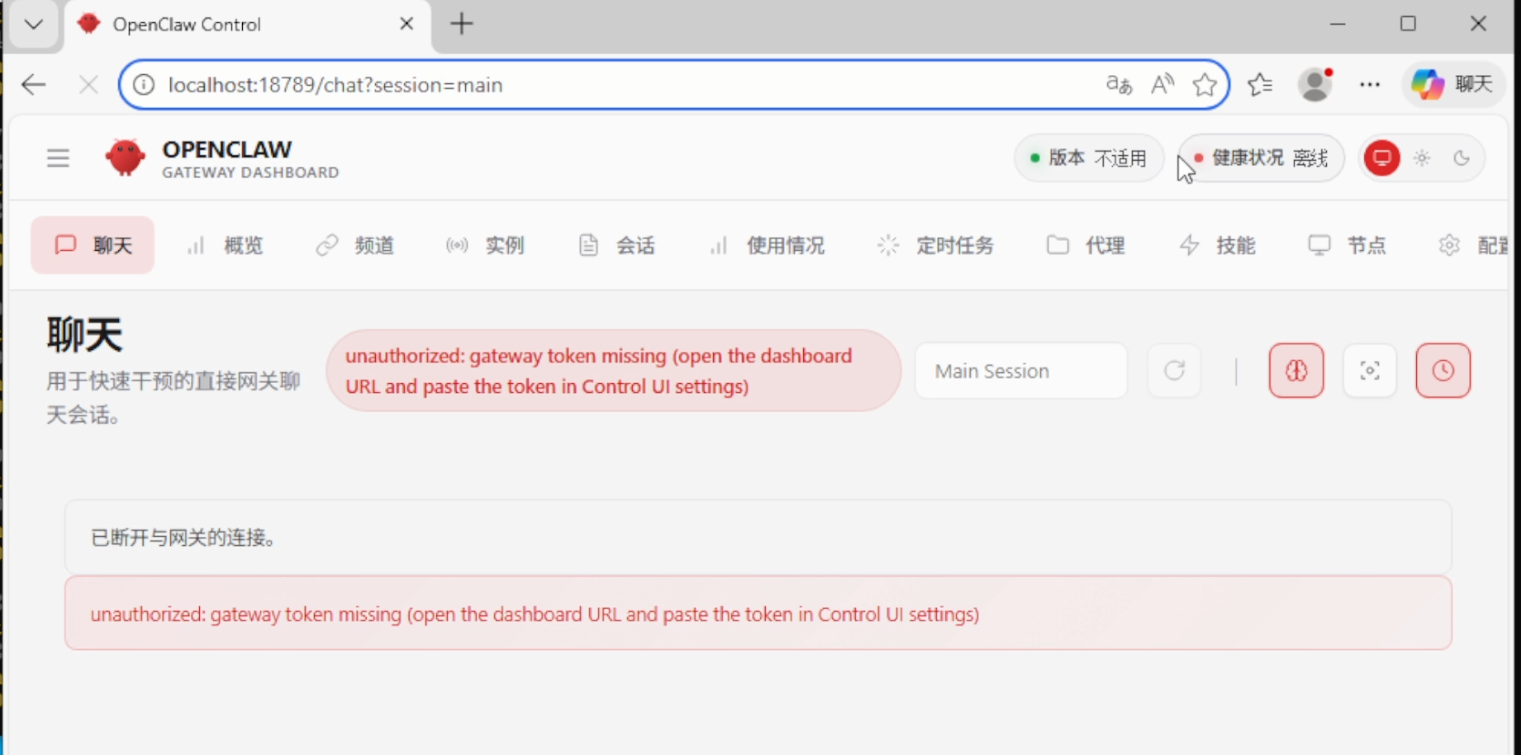Toggle the clock history icon button
The height and width of the screenshot is (755, 1521).
pyautogui.click(x=1442, y=371)
